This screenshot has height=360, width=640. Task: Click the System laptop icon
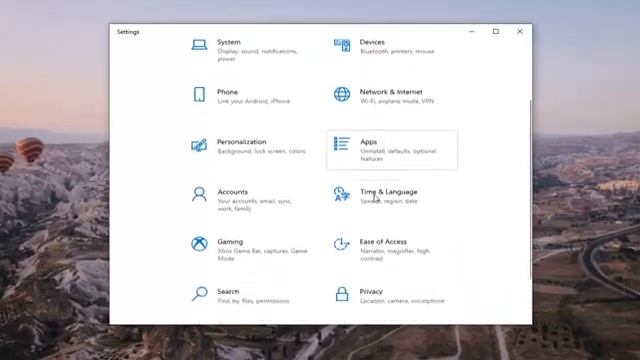199,44
